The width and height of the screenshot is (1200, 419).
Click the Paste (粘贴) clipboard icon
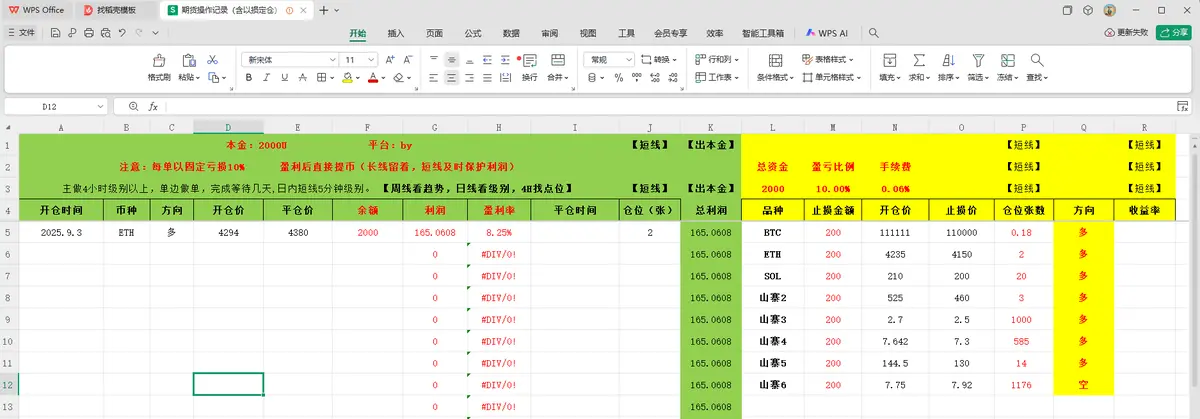[x=188, y=60]
